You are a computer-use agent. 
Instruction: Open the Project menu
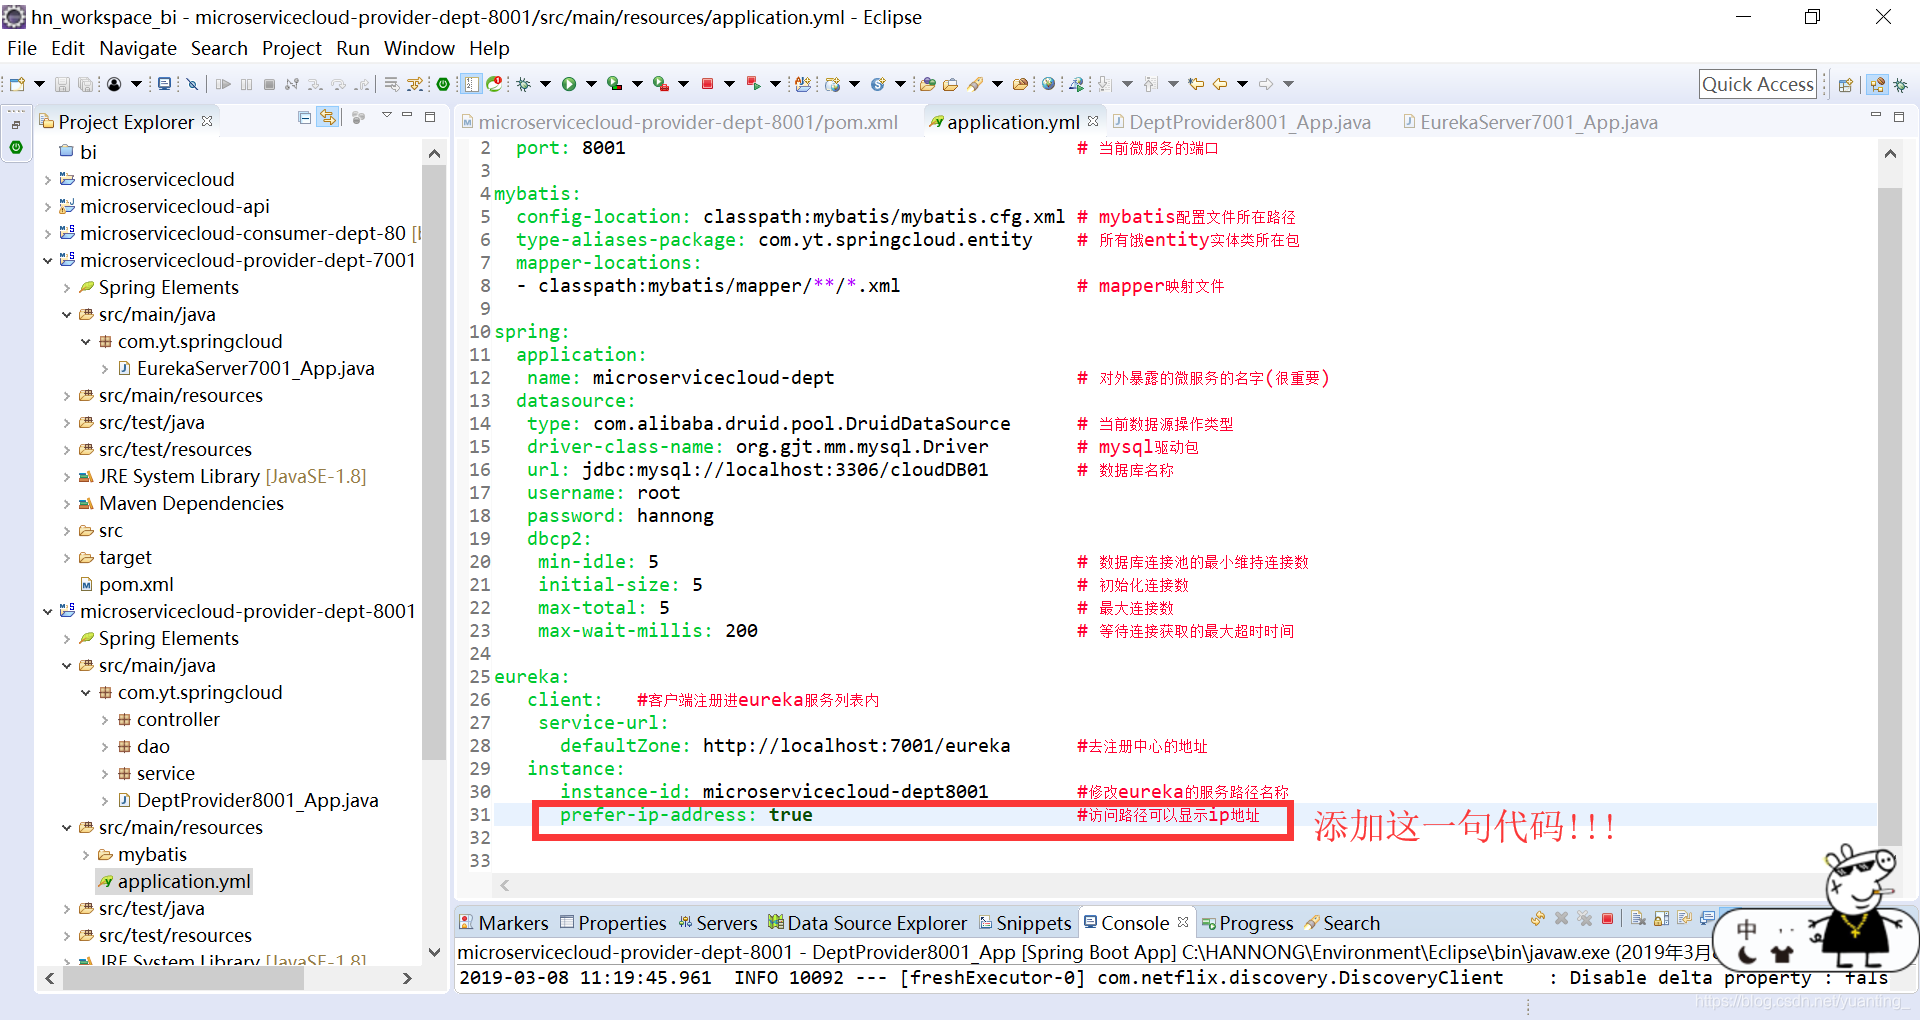(292, 48)
